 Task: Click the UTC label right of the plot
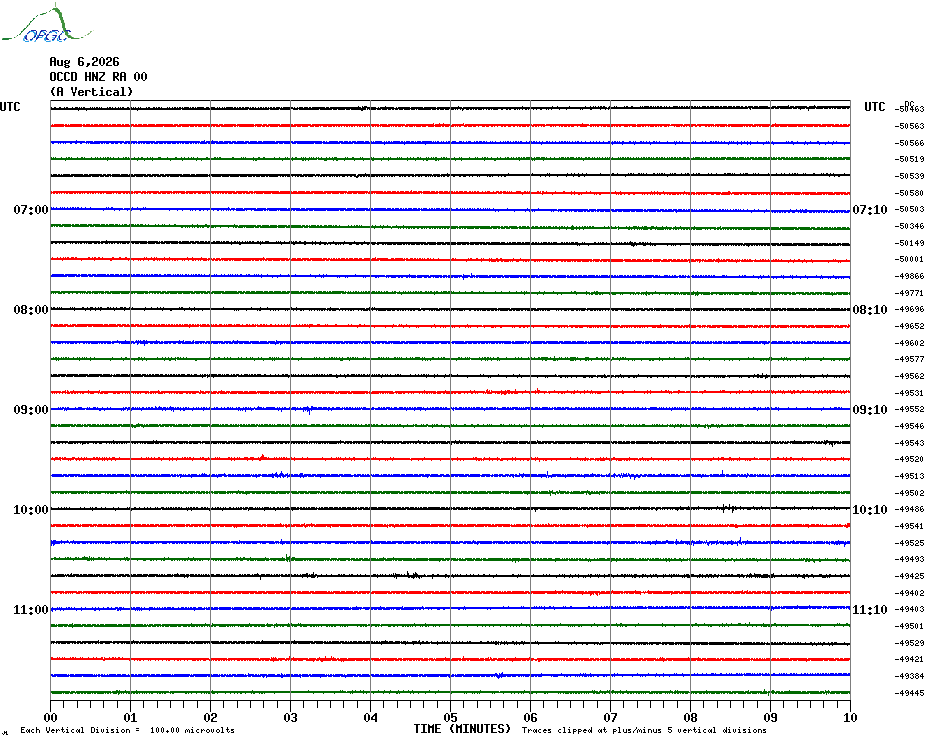874,107
